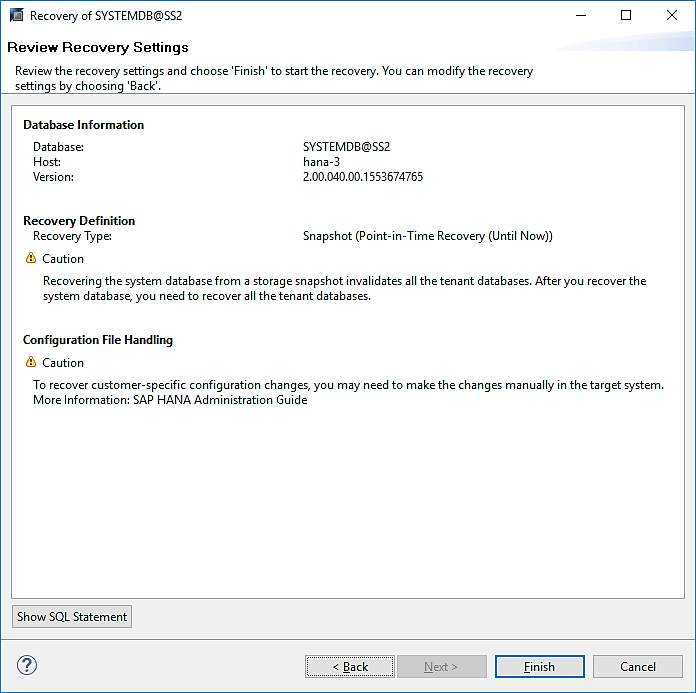Click the Database Information heading

pyautogui.click(x=84, y=125)
